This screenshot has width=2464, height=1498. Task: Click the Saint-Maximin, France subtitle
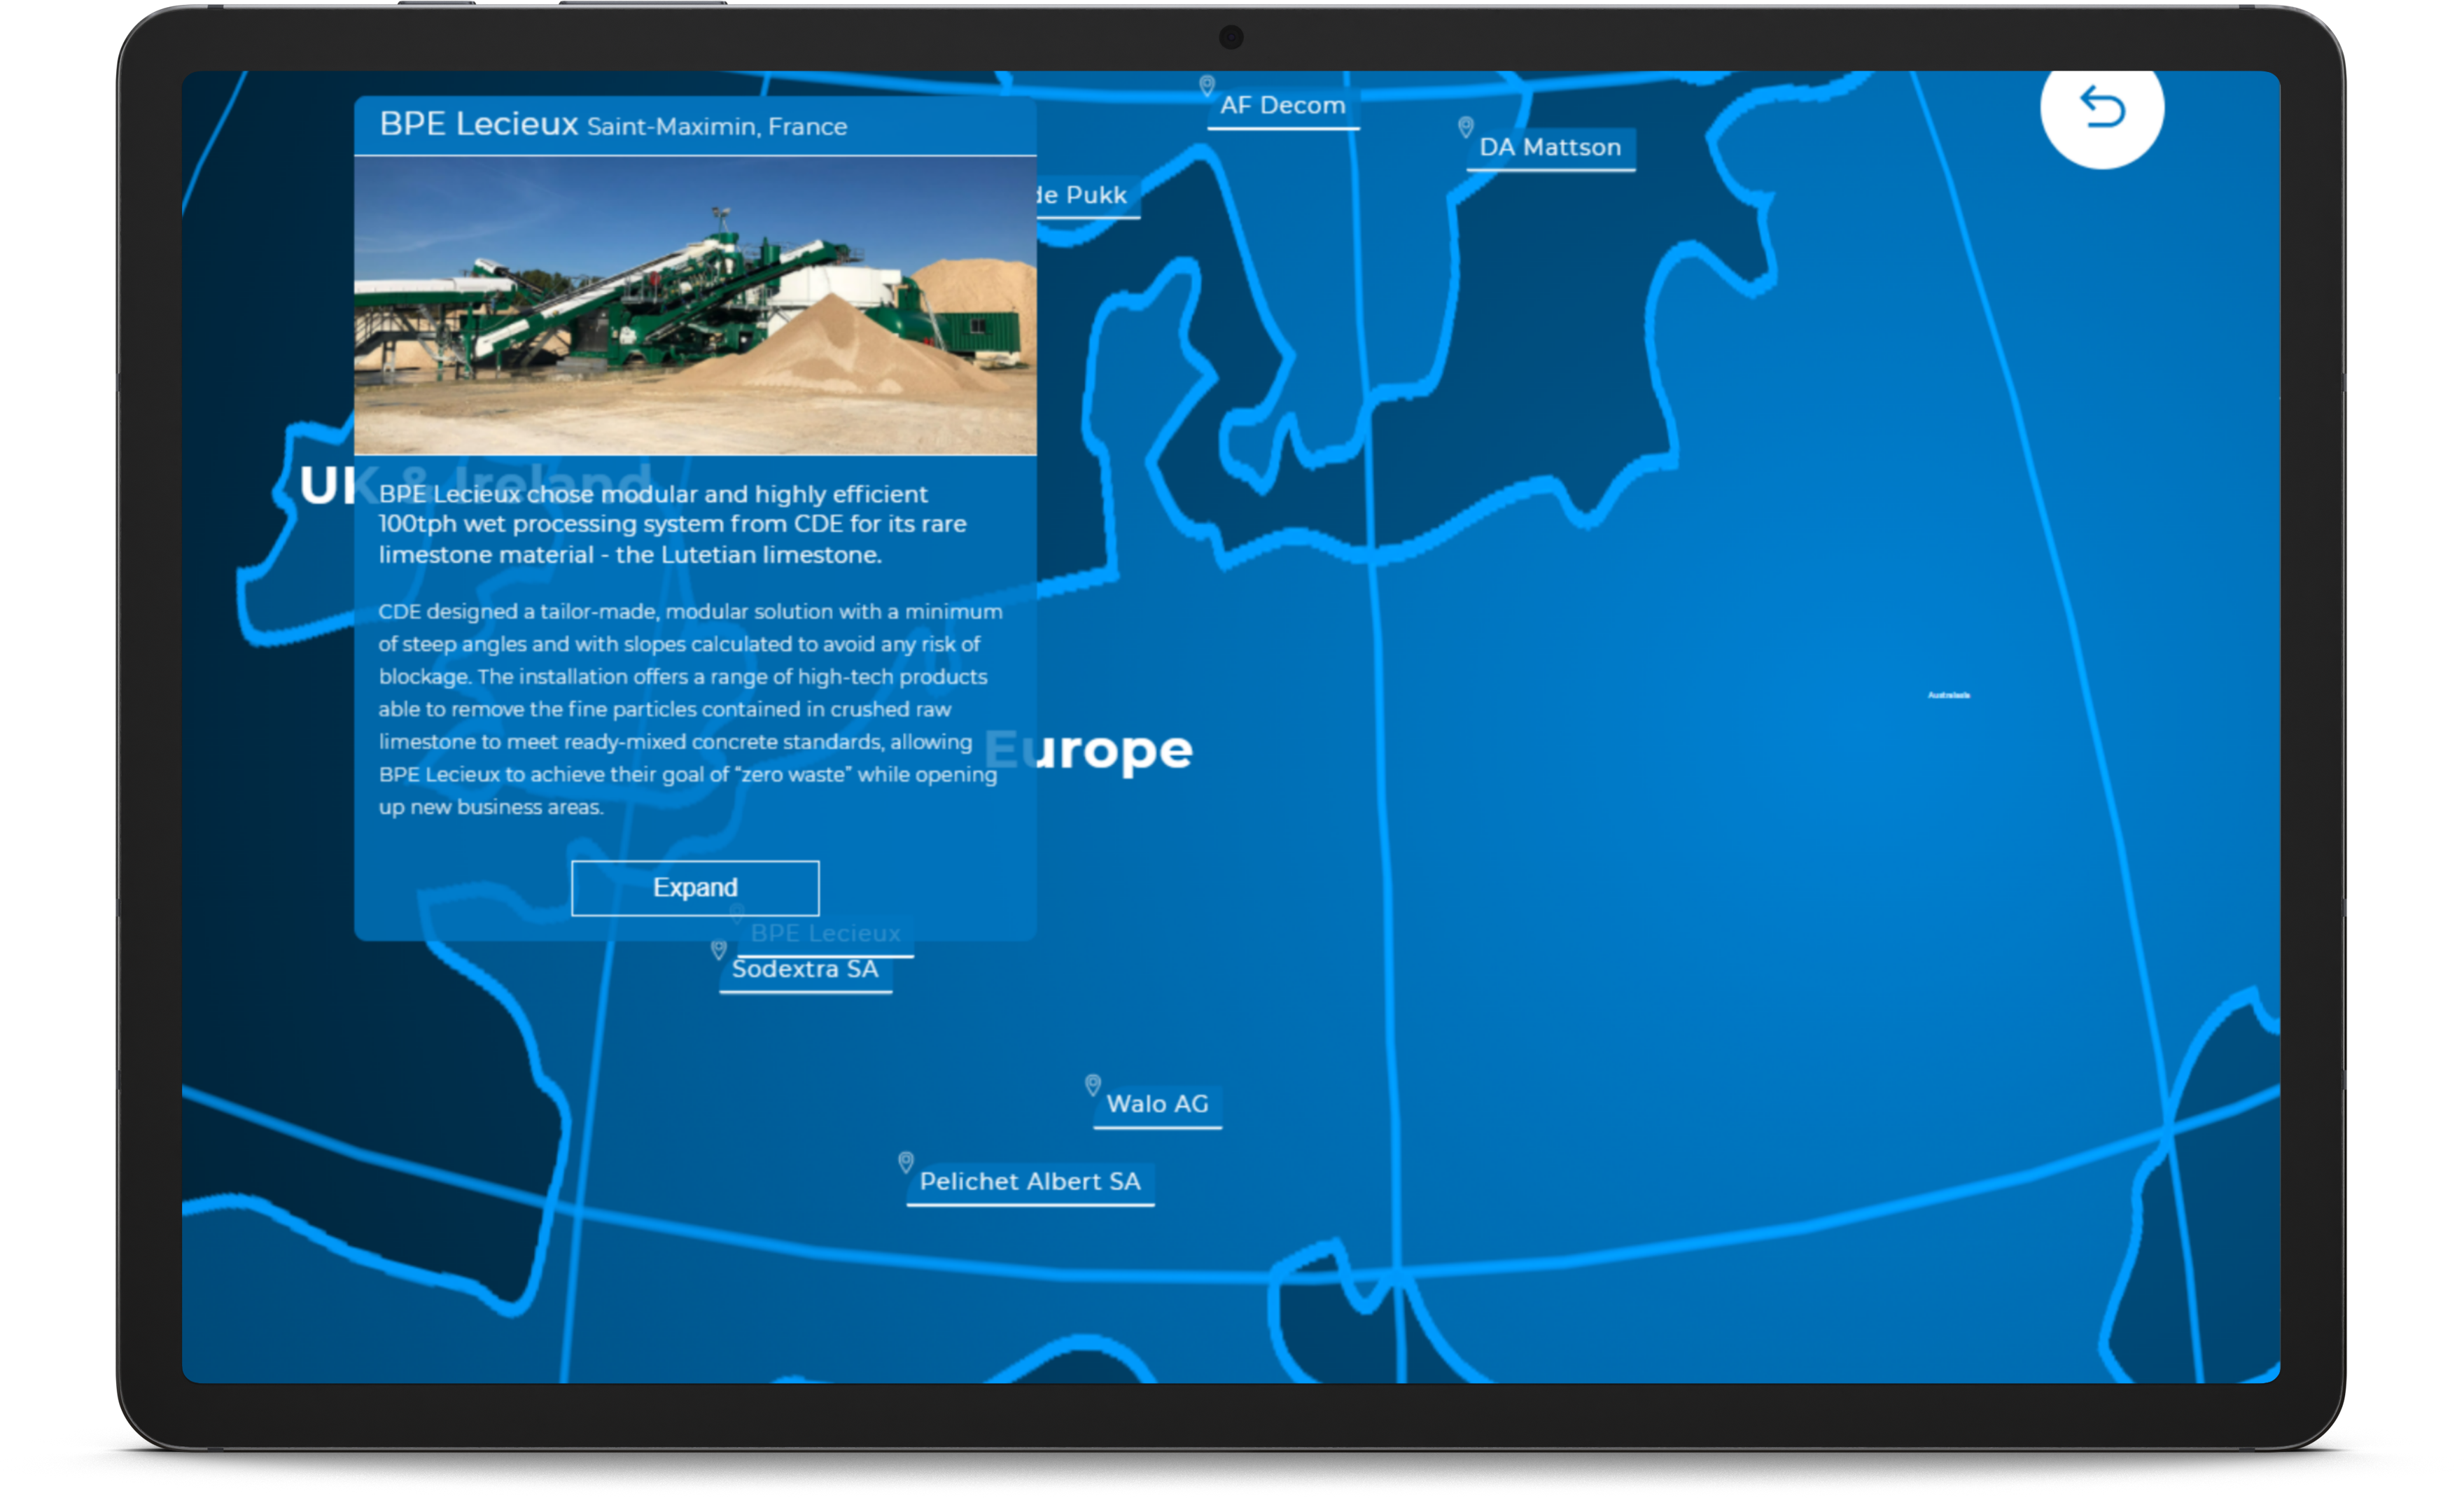(717, 127)
